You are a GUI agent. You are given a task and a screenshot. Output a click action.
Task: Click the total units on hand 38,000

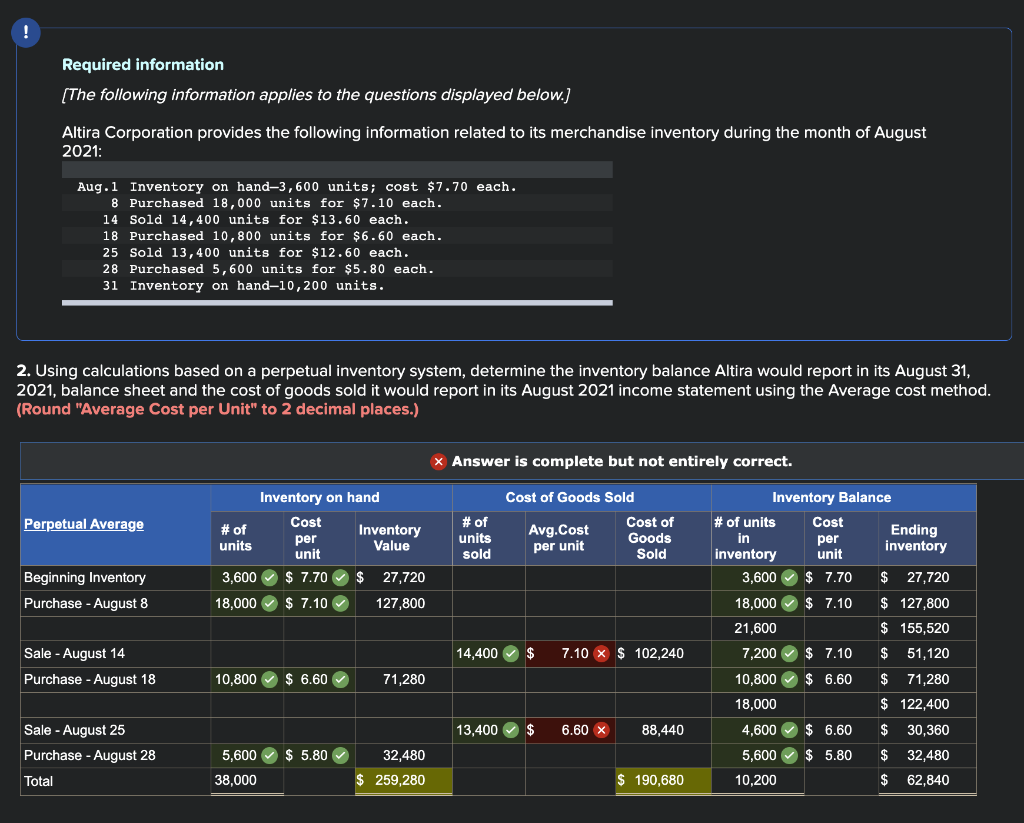(236, 781)
